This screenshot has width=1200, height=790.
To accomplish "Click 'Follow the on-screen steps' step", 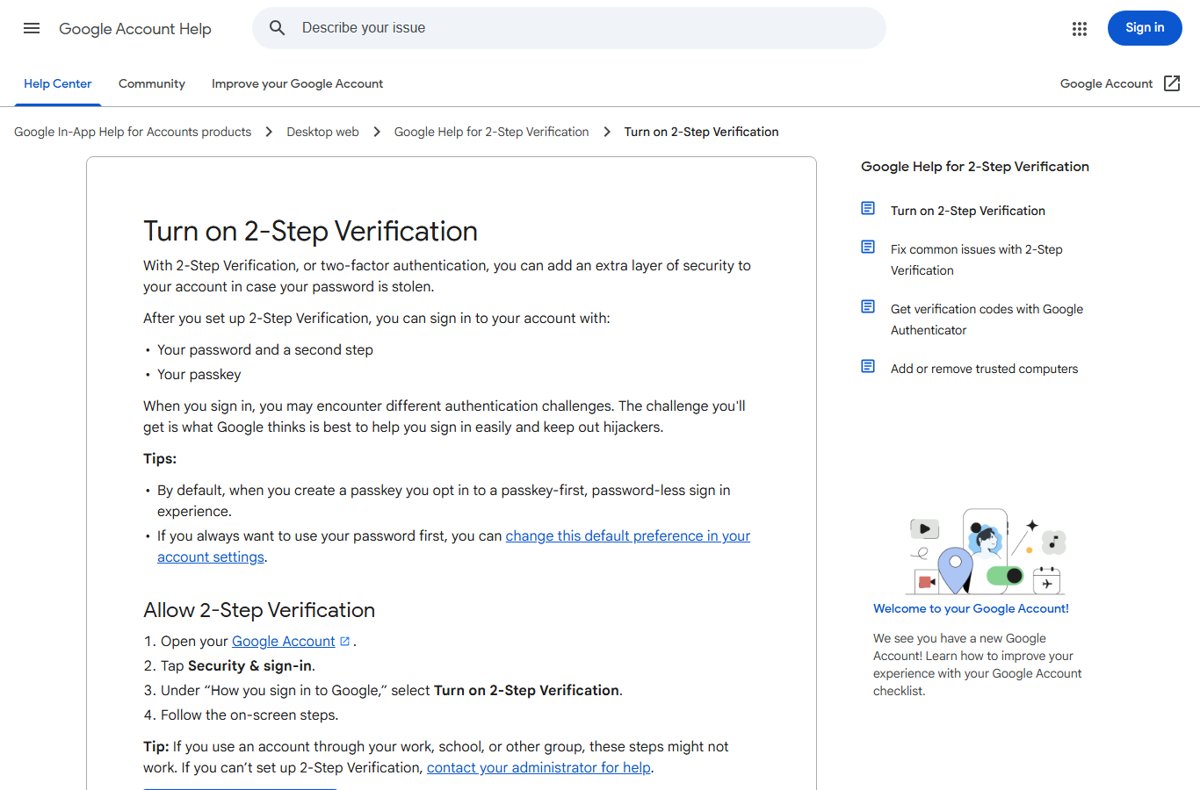I will (249, 715).
